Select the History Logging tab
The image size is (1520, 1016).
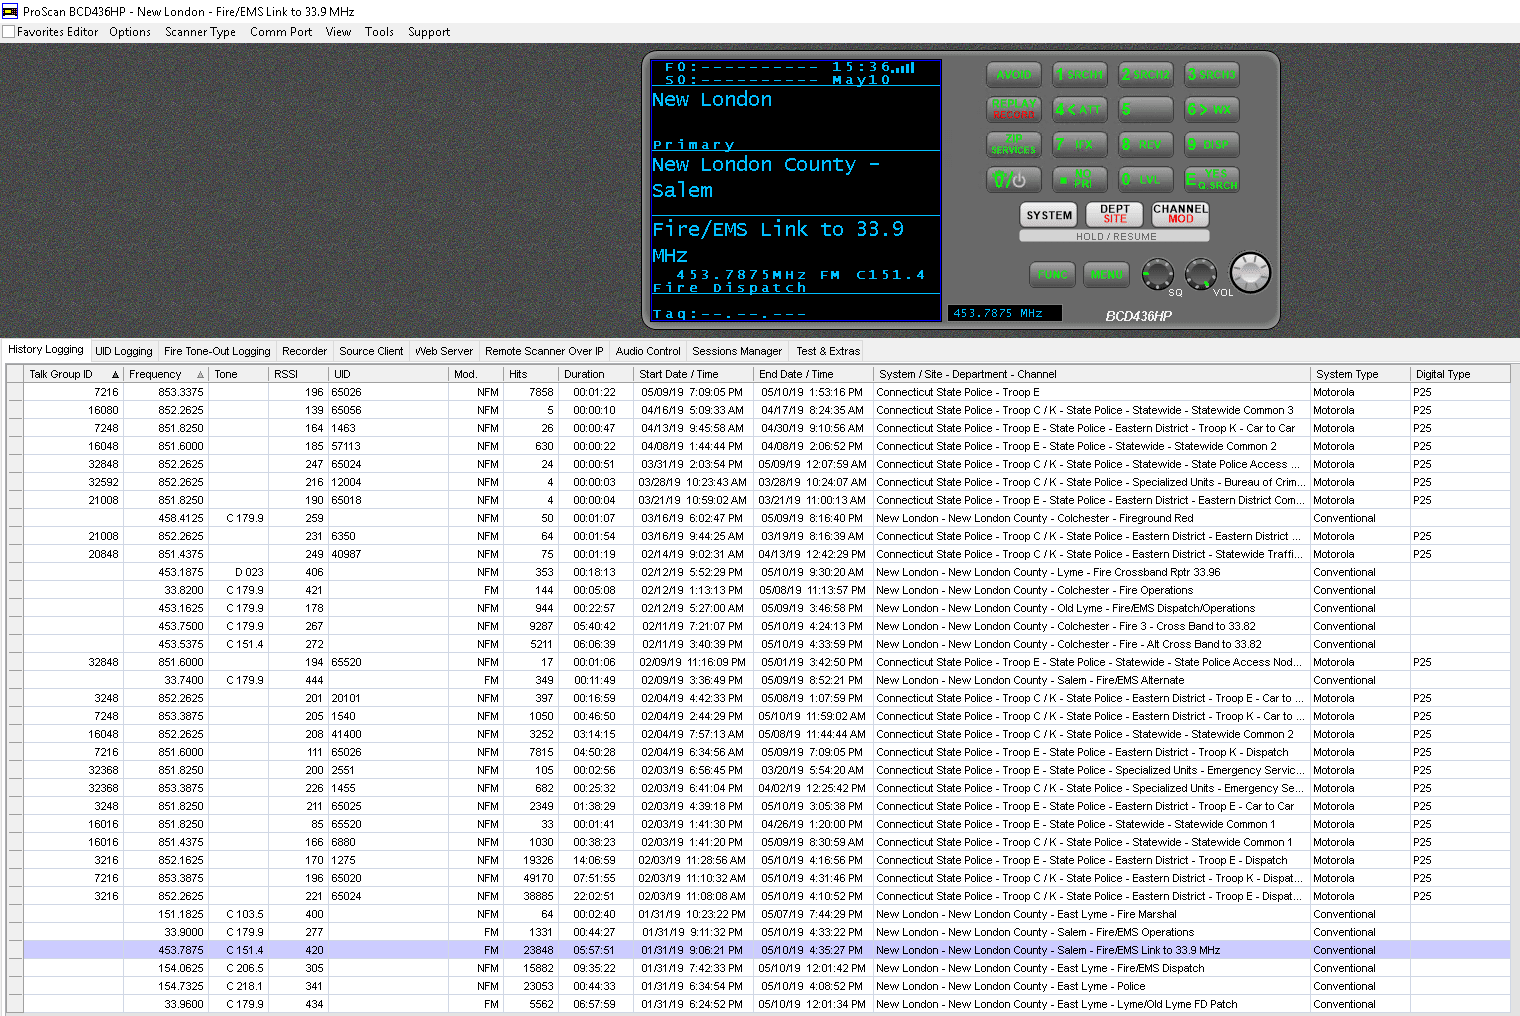pyautogui.click(x=46, y=350)
